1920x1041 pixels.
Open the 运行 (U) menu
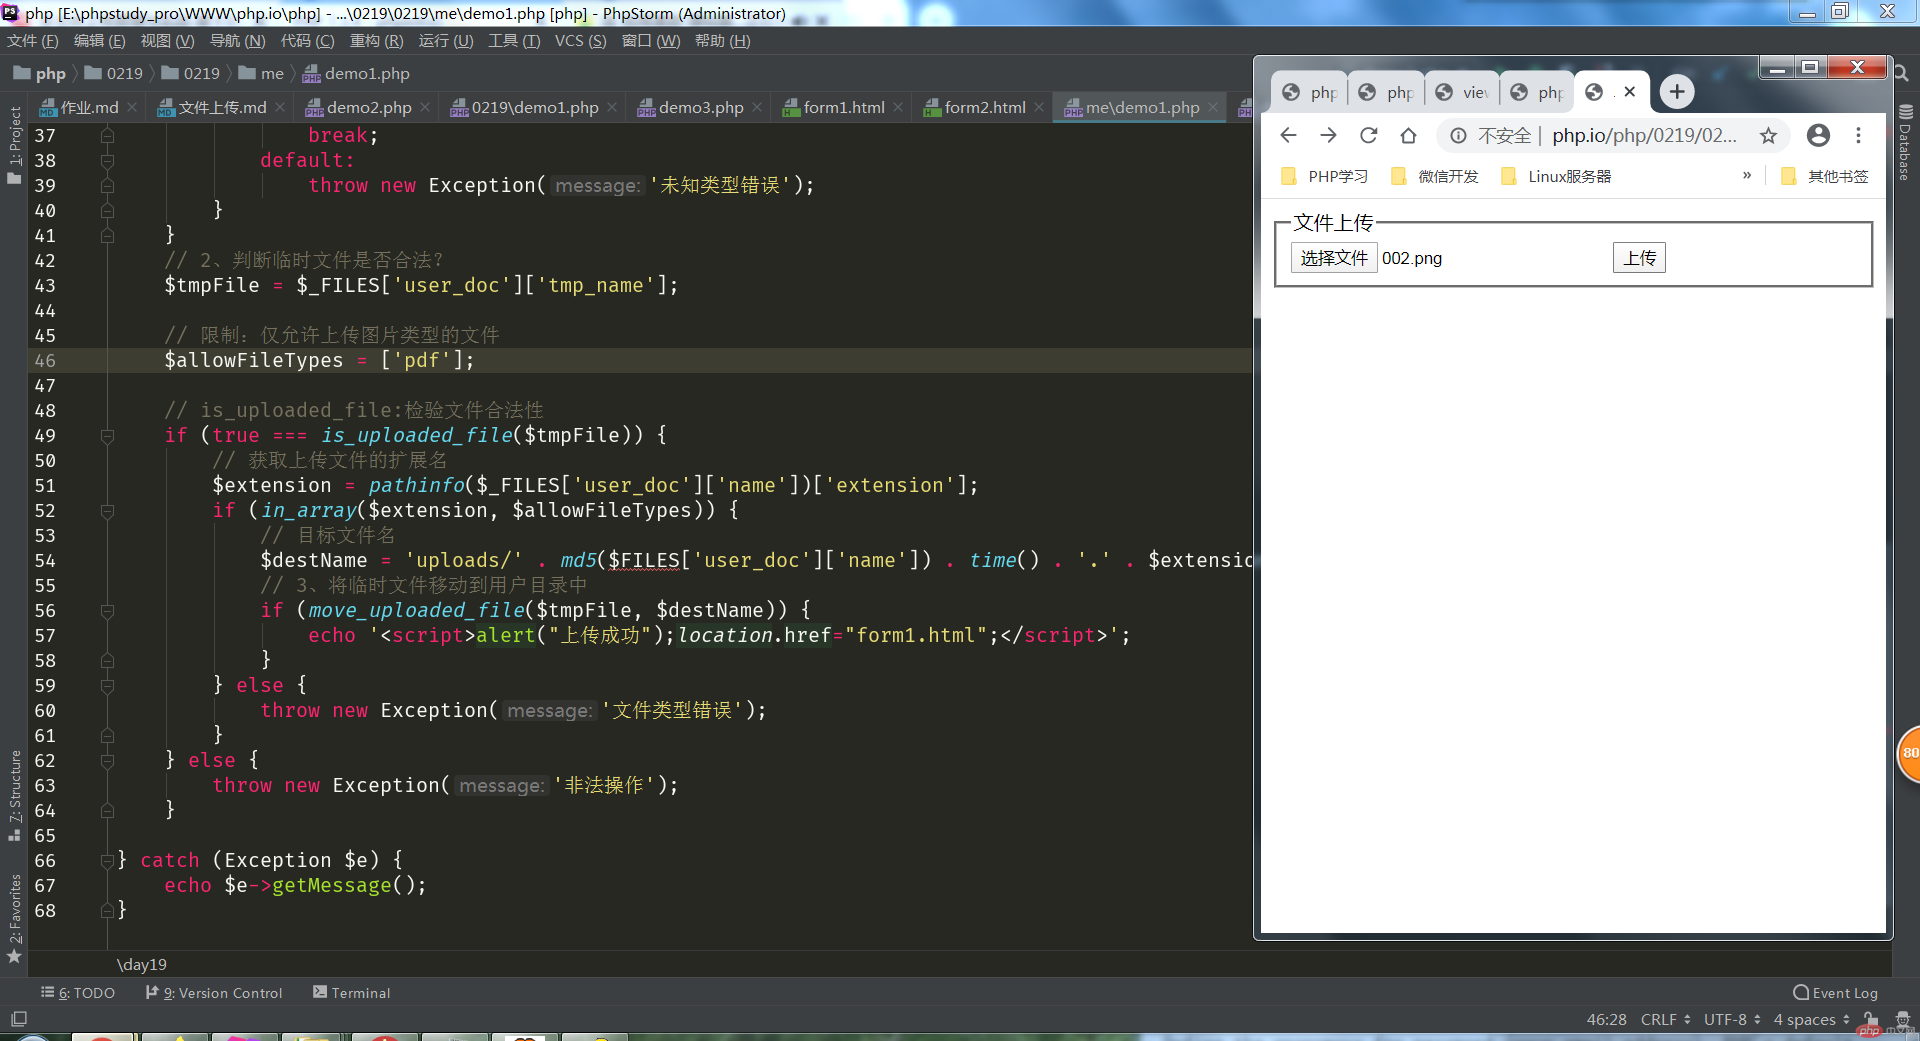446,41
